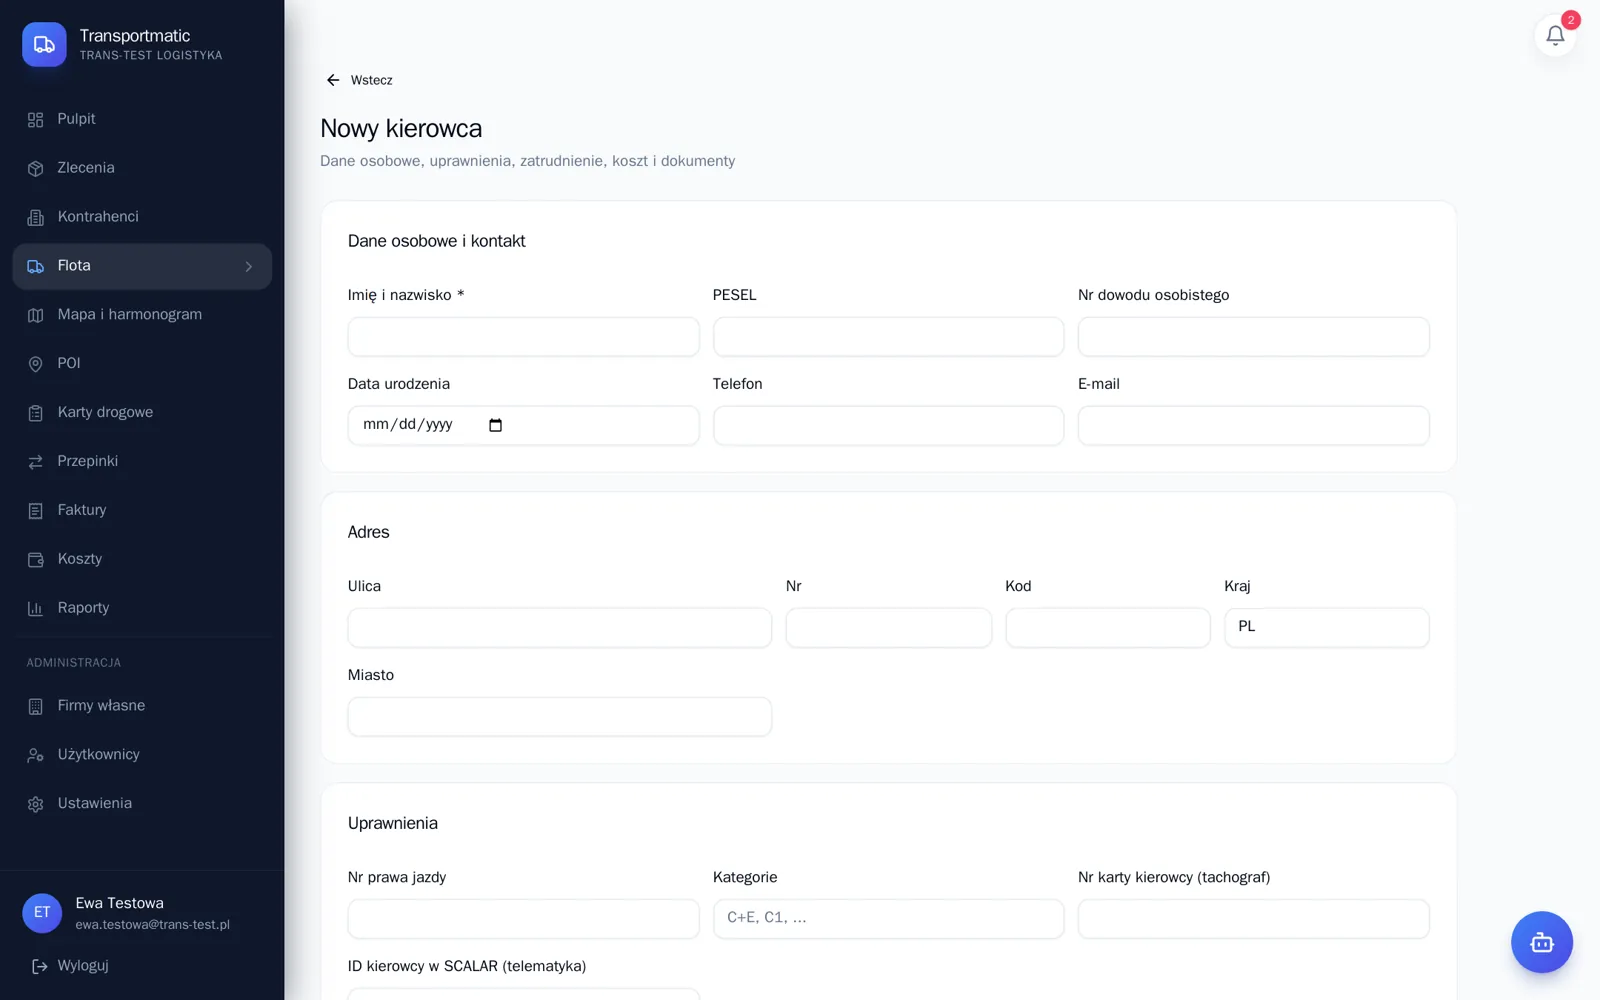Click the Kraj field containing PL
This screenshot has width=1600, height=1000.
point(1326,628)
